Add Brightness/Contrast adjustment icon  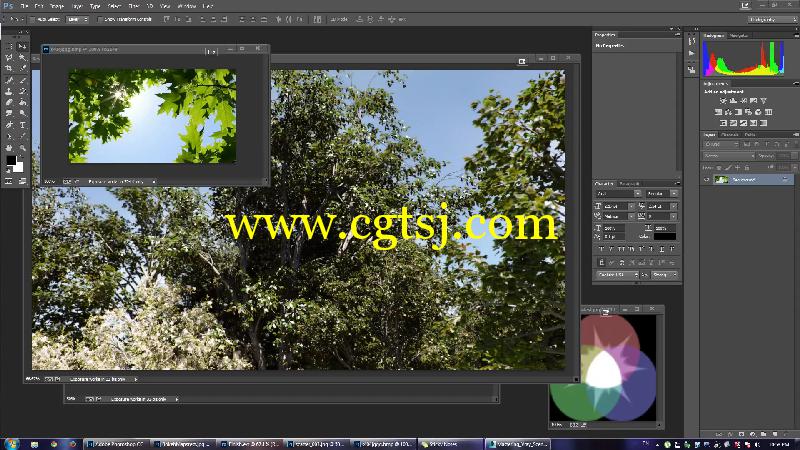click(723, 101)
